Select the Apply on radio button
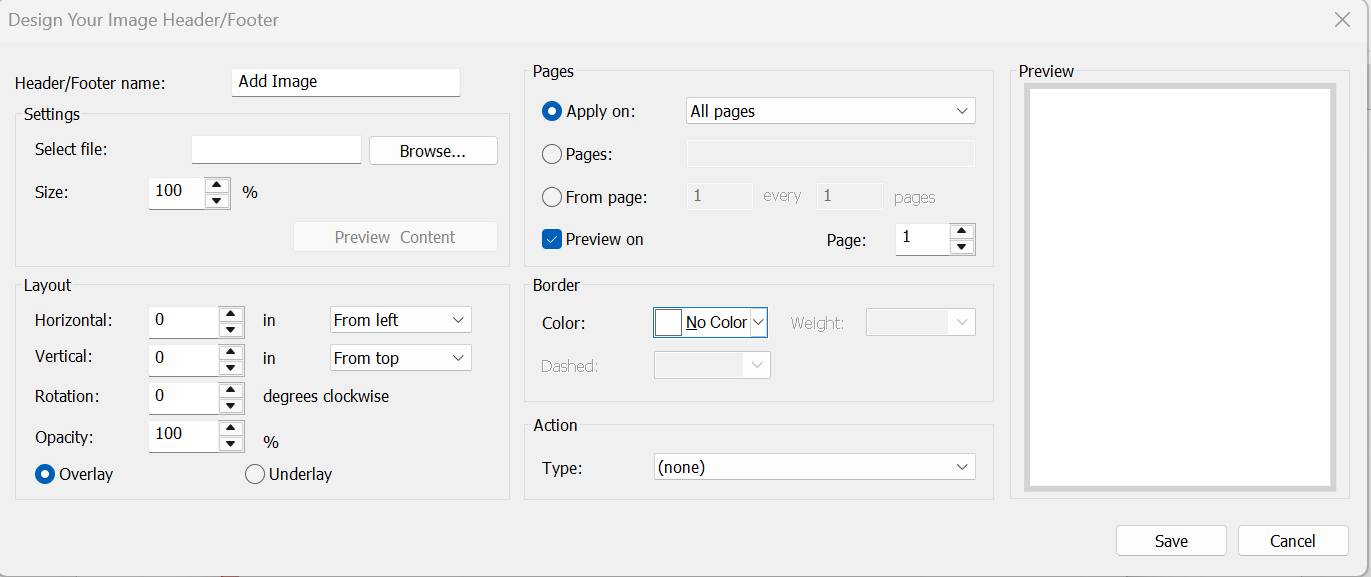The image size is (1371, 577). pos(552,111)
